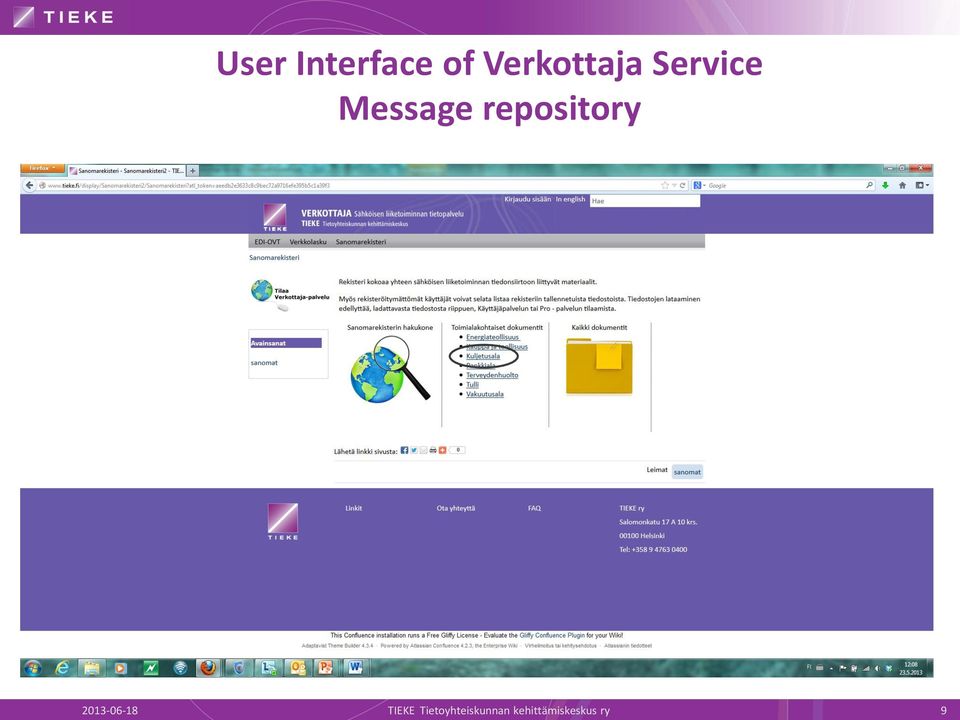Open the Windows Start orb

pos(32,668)
